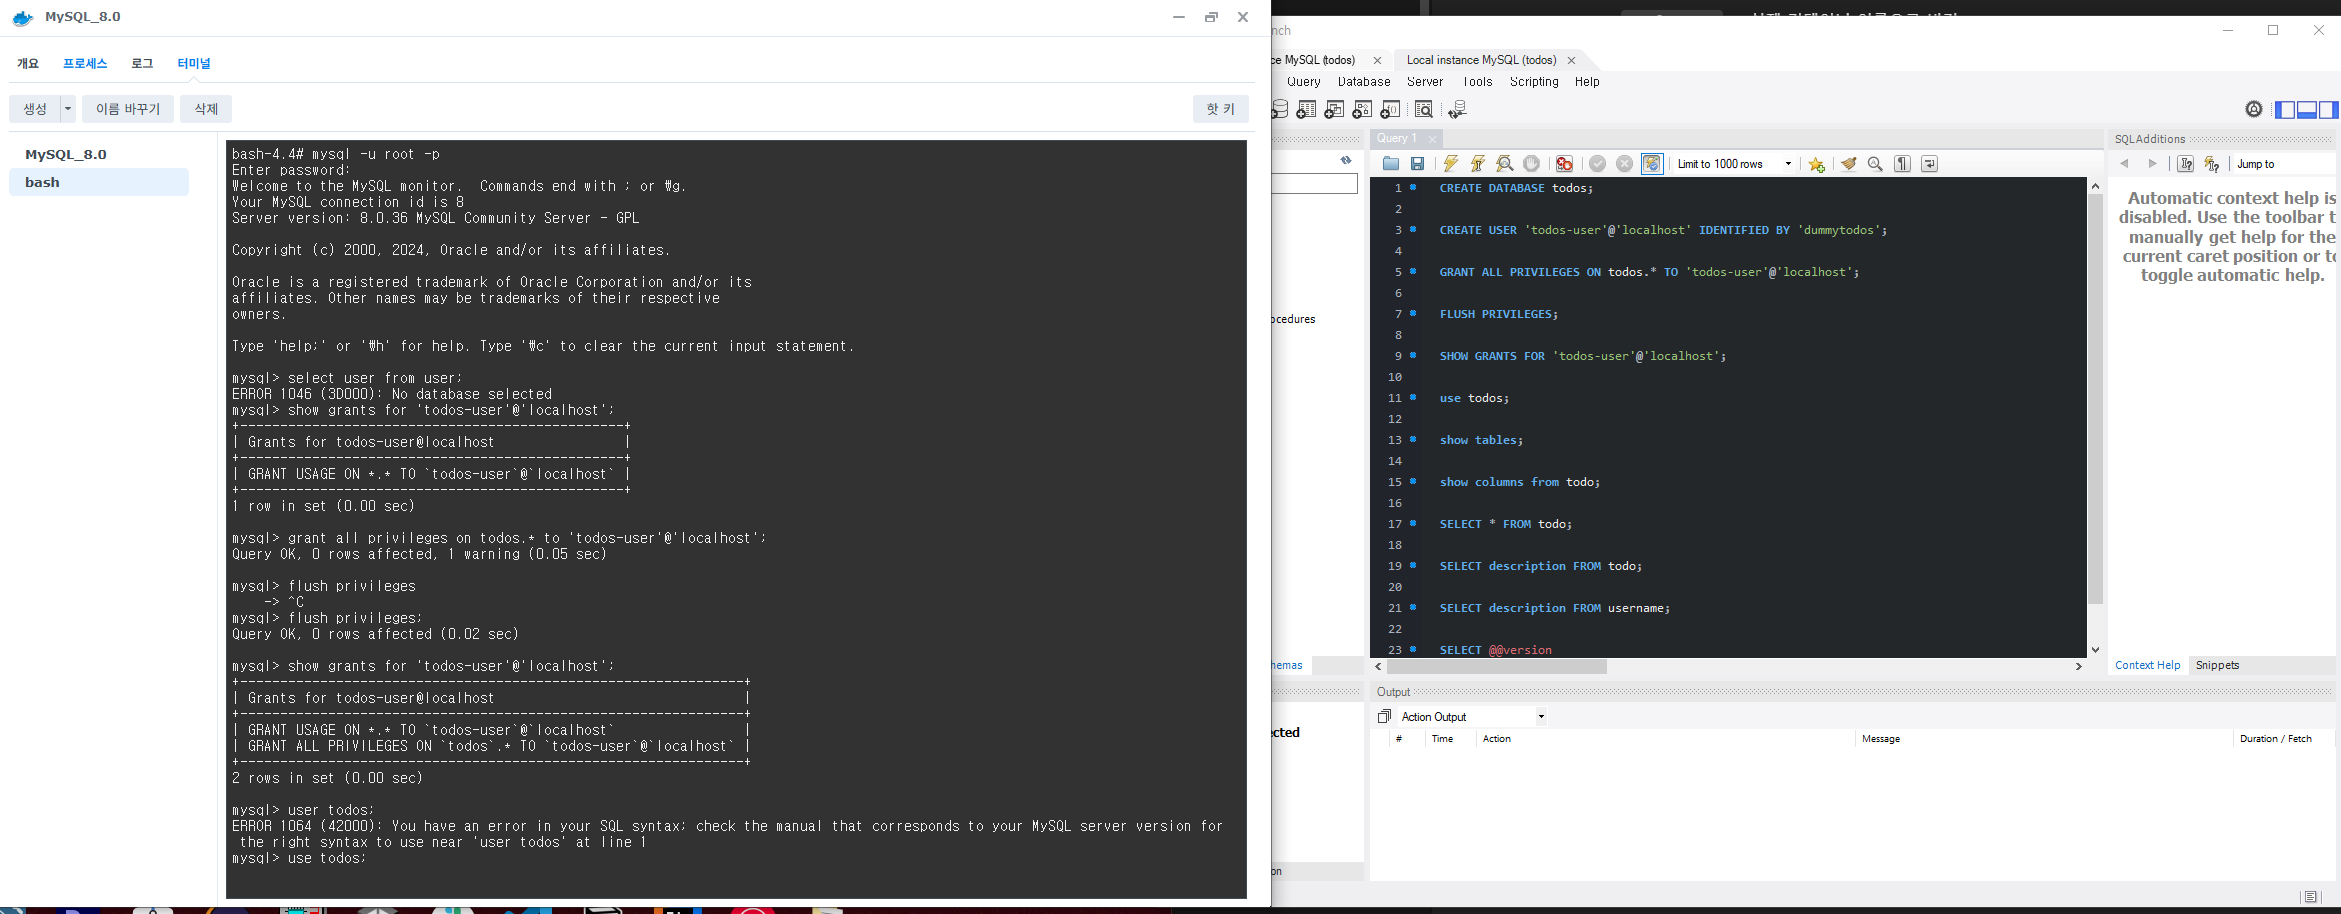Close the Local instance MySQL (todos) tab
The height and width of the screenshot is (914, 2341).
point(1571,60)
